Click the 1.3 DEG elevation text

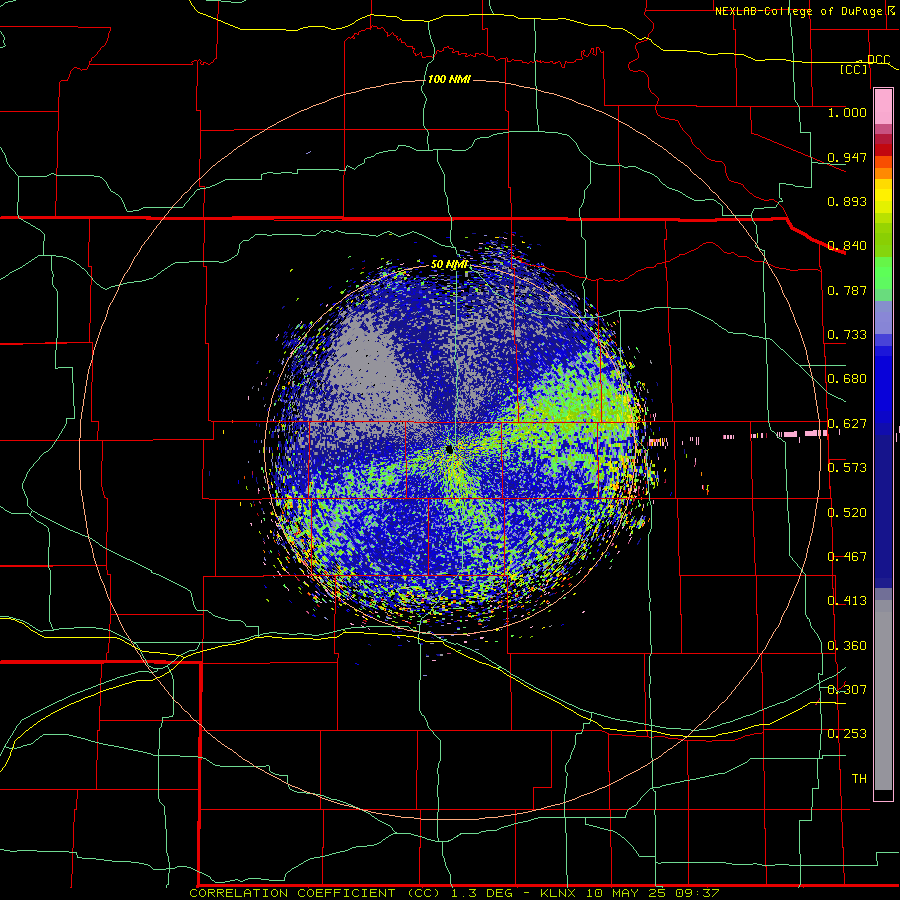(484, 893)
